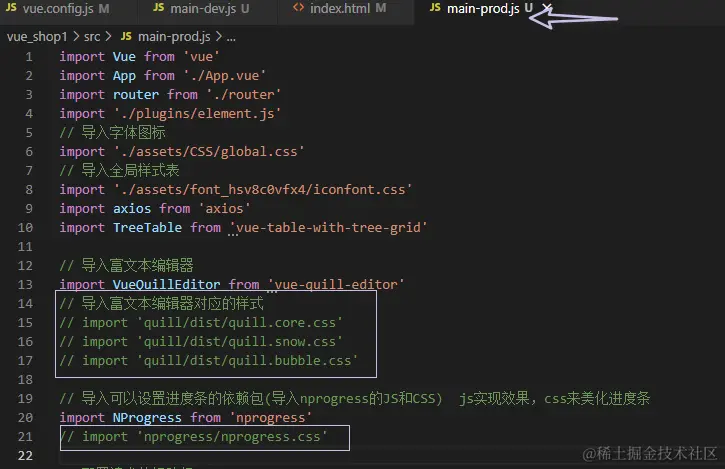Click the router identifier on line 3
Screen dimensions: 725x469
point(136,94)
